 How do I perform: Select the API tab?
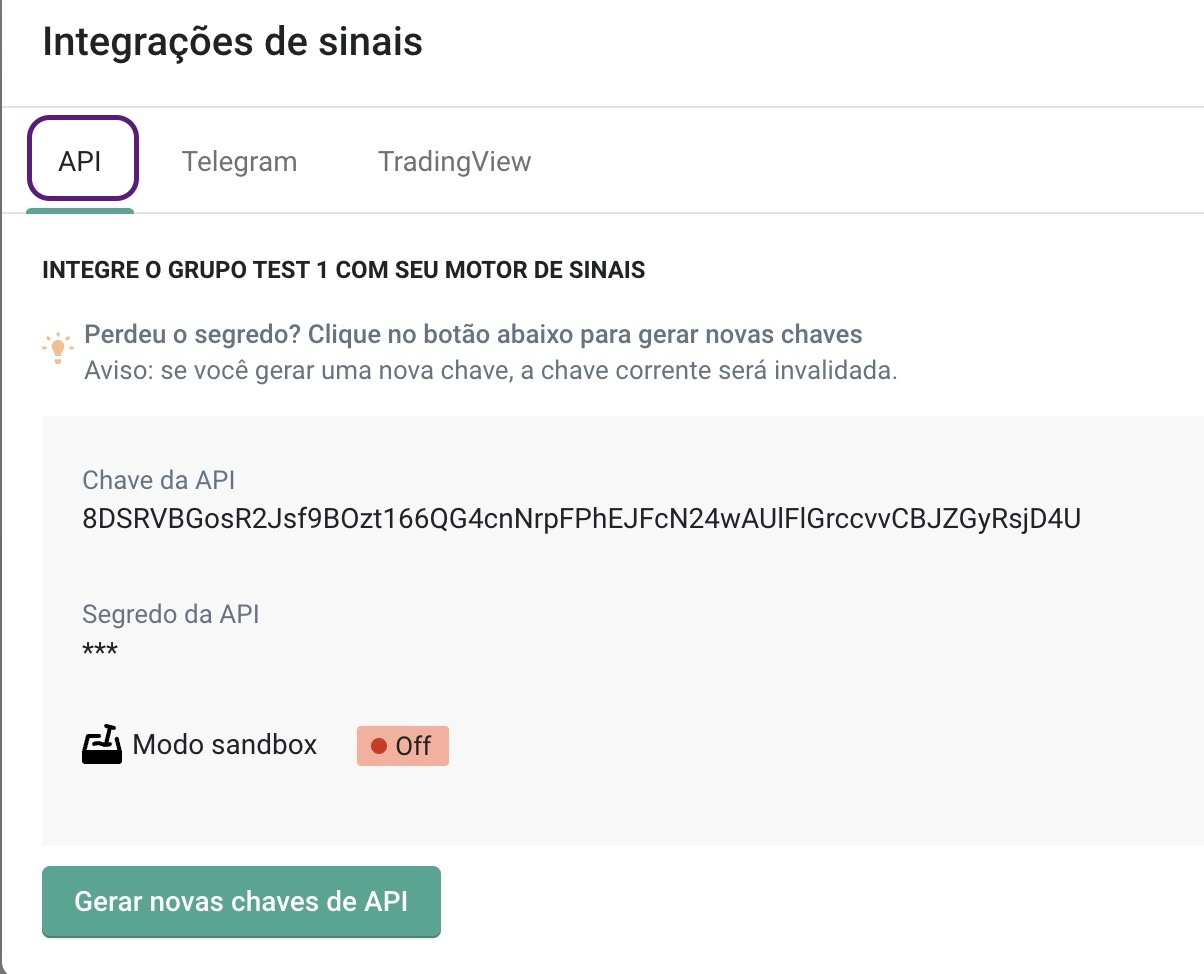coord(81,160)
